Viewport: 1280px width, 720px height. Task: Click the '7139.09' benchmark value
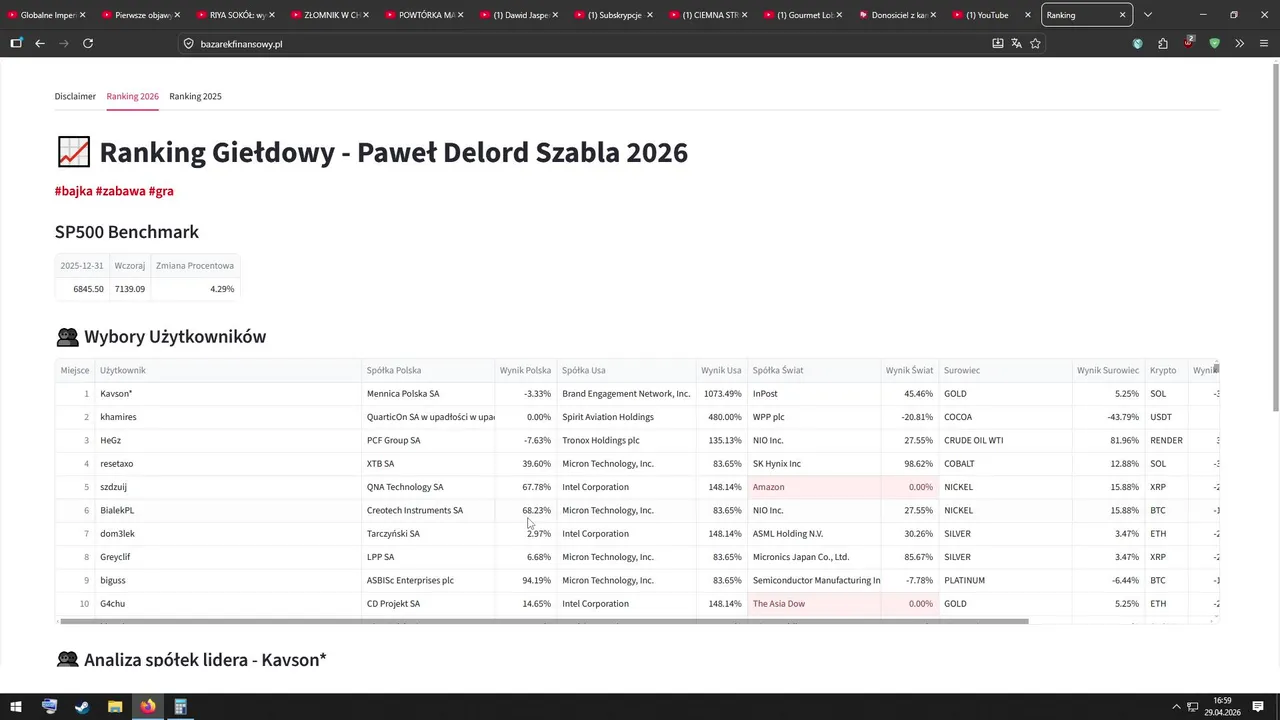coord(130,289)
